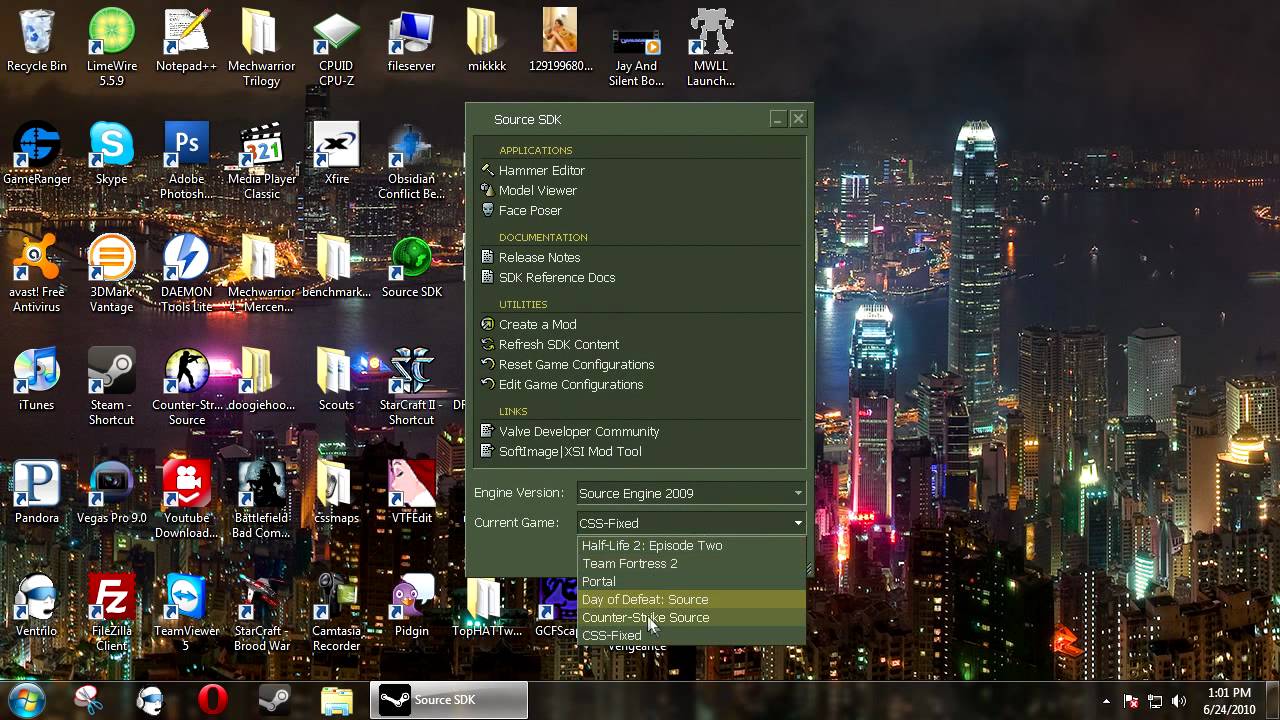Open GameRanger desktop shortcut

point(37,154)
